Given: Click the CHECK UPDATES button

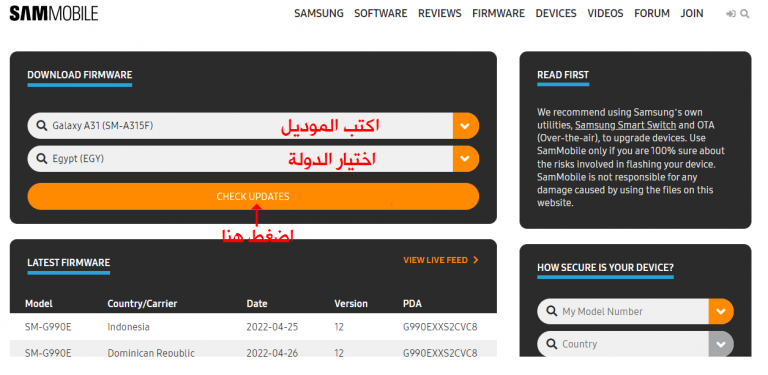Looking at the screenshot, I should tap(253, 196).
